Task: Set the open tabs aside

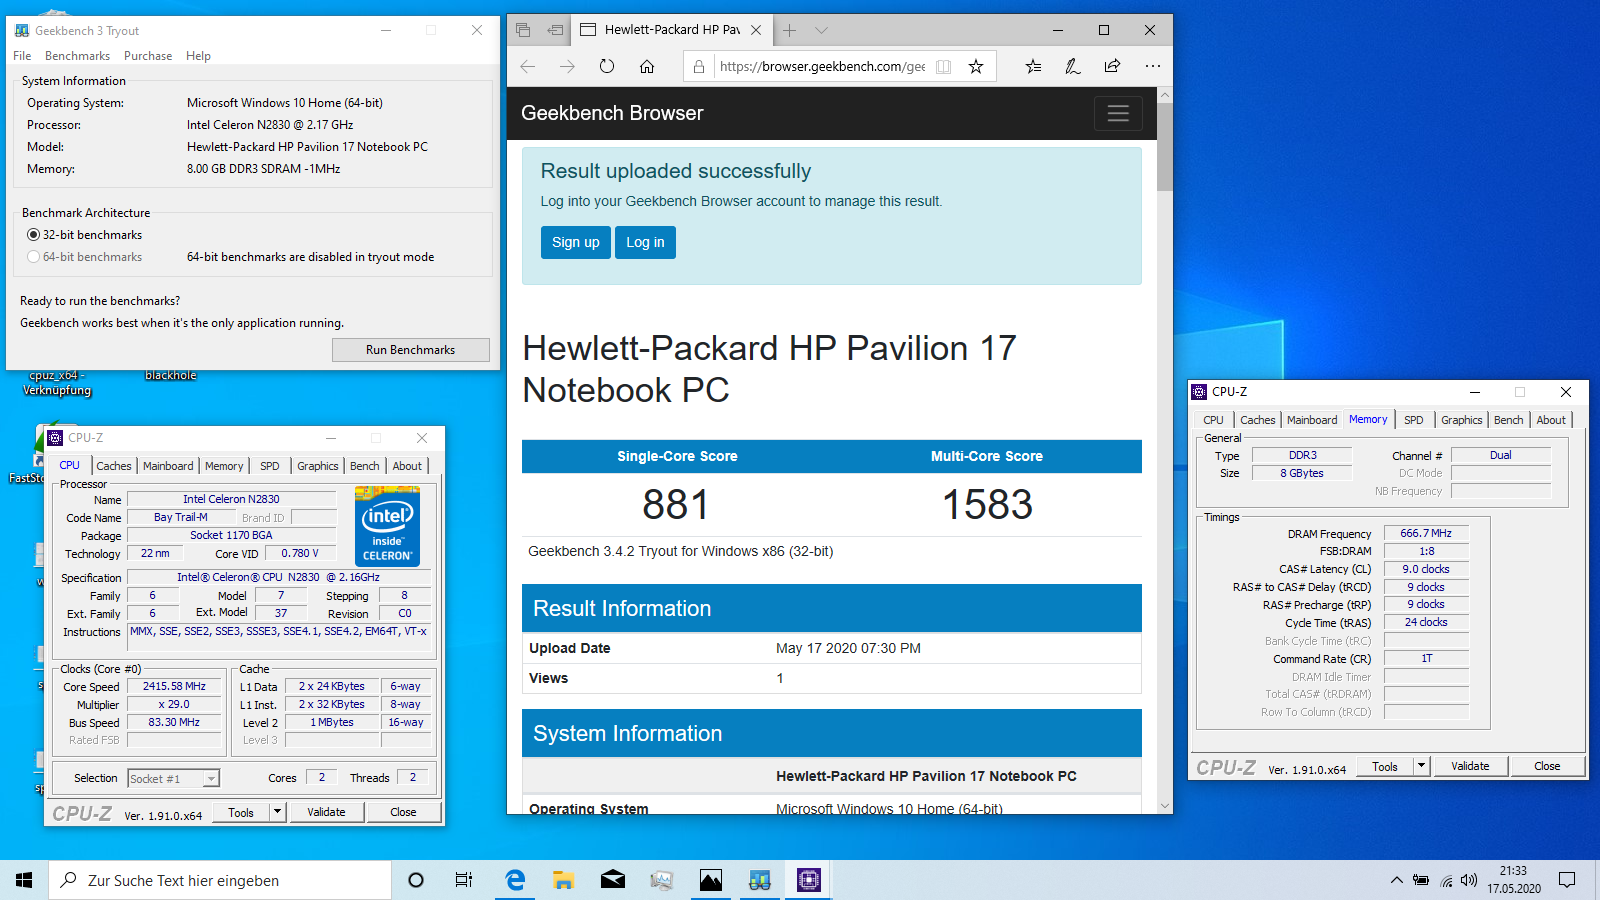Action: [x=556, y=30]
